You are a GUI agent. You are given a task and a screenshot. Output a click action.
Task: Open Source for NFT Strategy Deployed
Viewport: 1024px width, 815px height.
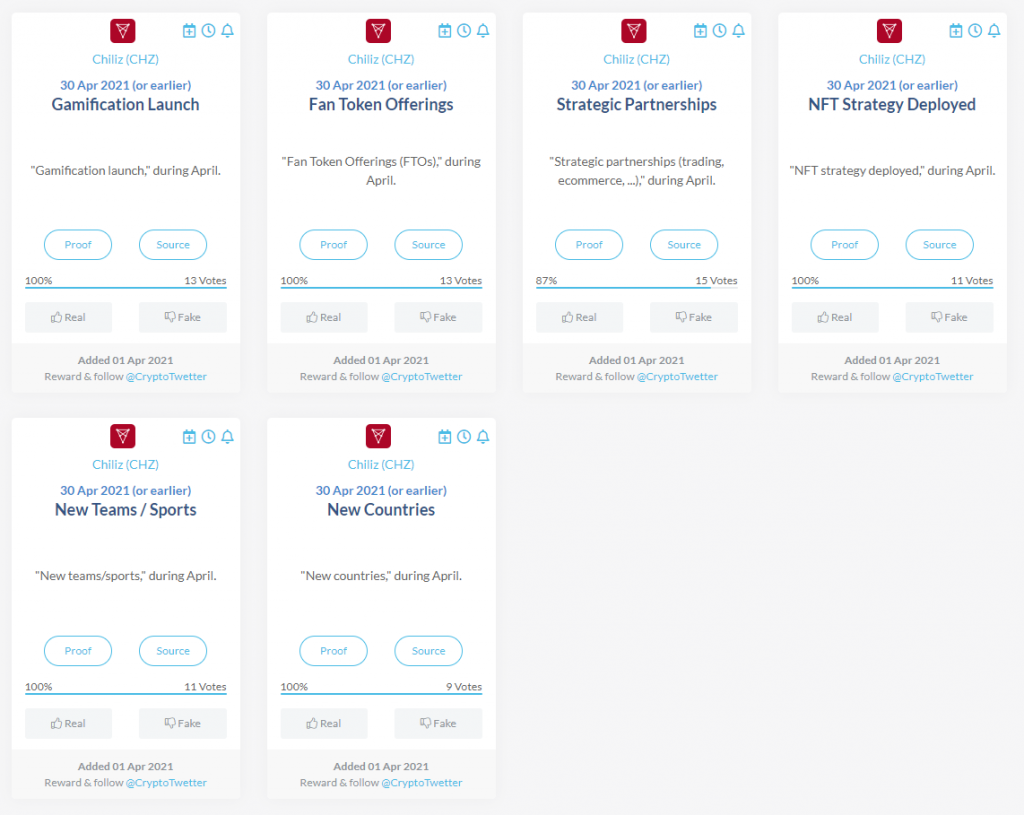point(939,245)
